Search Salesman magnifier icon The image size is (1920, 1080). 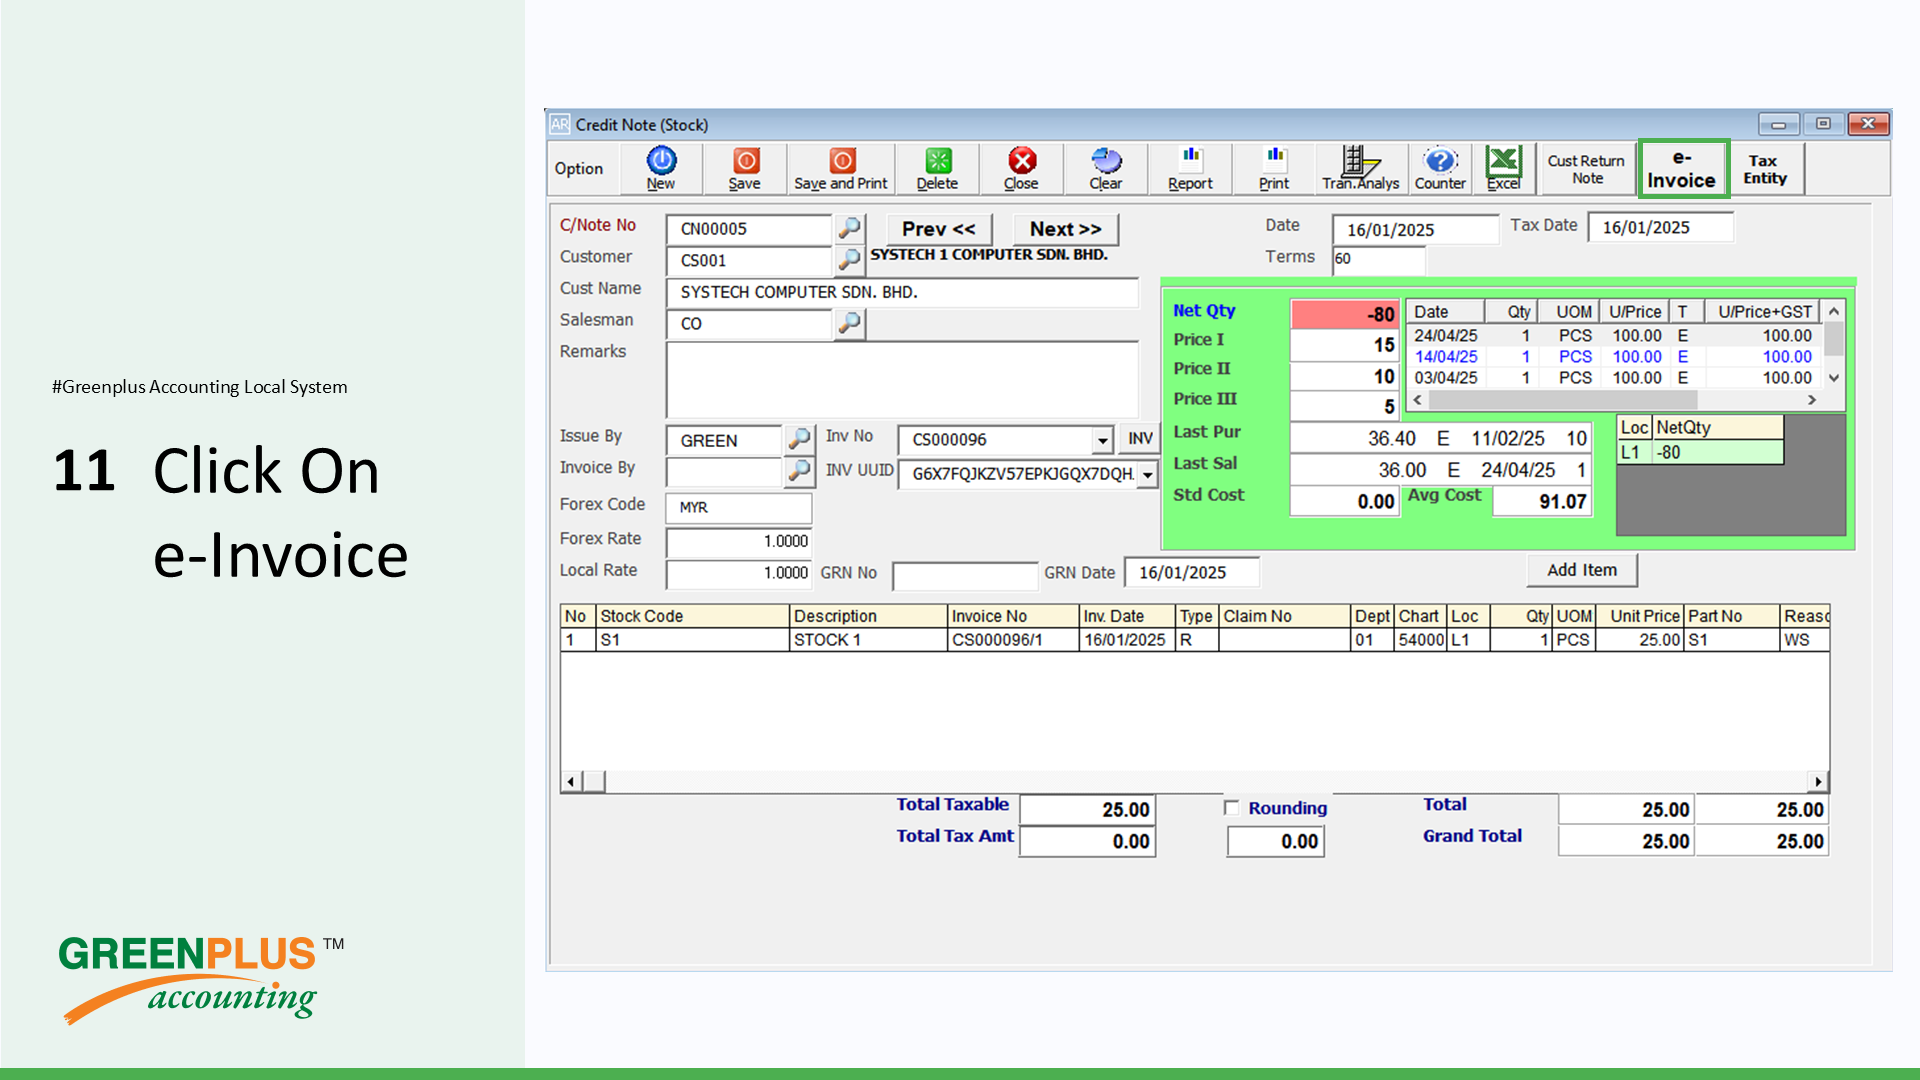pyautogui.click(x=849, y=323)
